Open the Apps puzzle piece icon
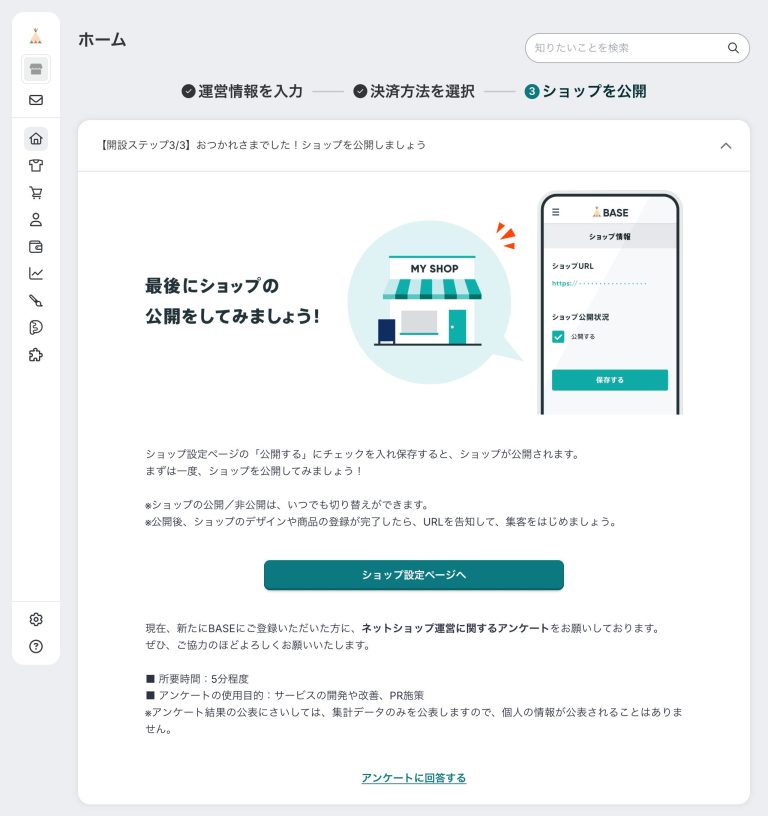 click(x=36, y=355)
